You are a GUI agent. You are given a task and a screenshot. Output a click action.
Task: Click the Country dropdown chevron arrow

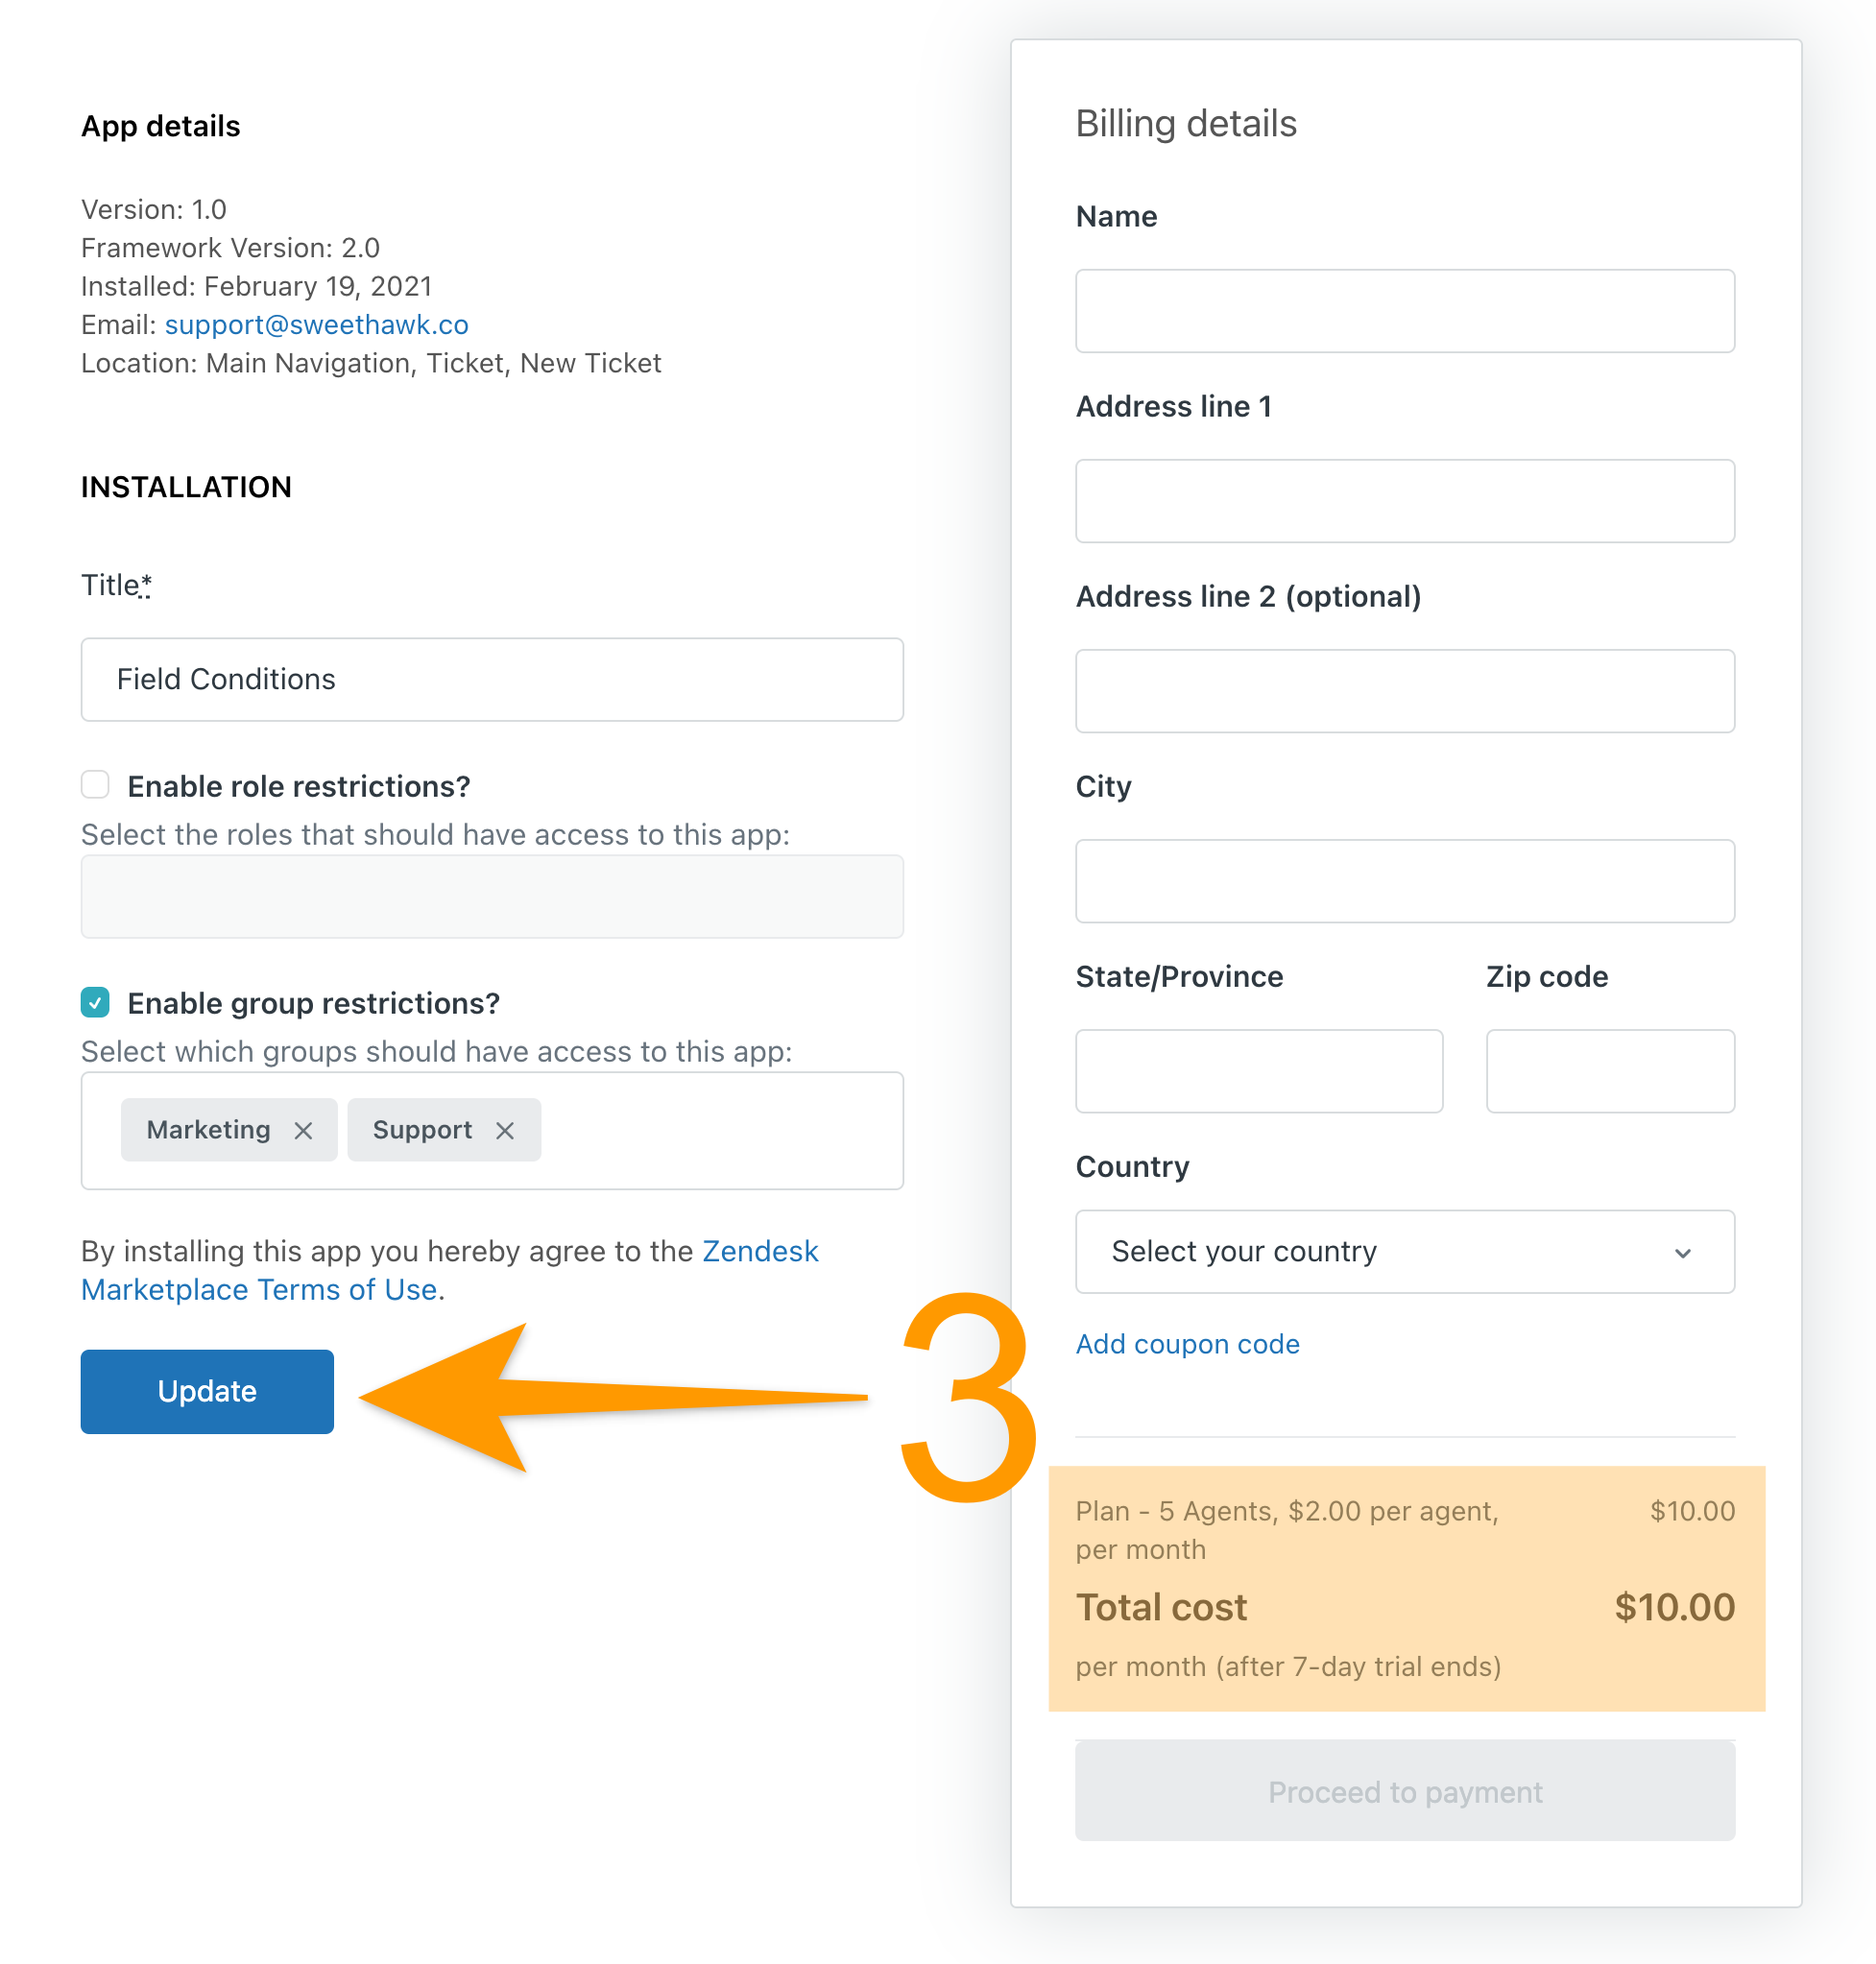point(1682,1252)
